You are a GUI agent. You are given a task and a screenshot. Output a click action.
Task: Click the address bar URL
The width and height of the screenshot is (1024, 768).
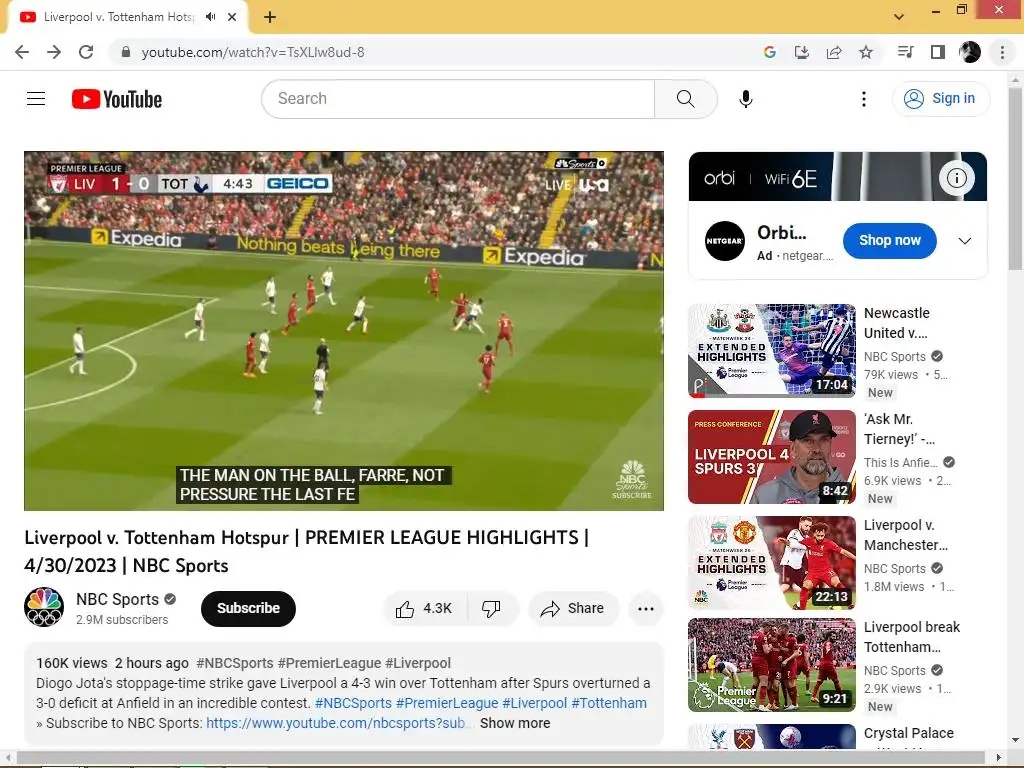pyautogui.click(x=253, y=52)
